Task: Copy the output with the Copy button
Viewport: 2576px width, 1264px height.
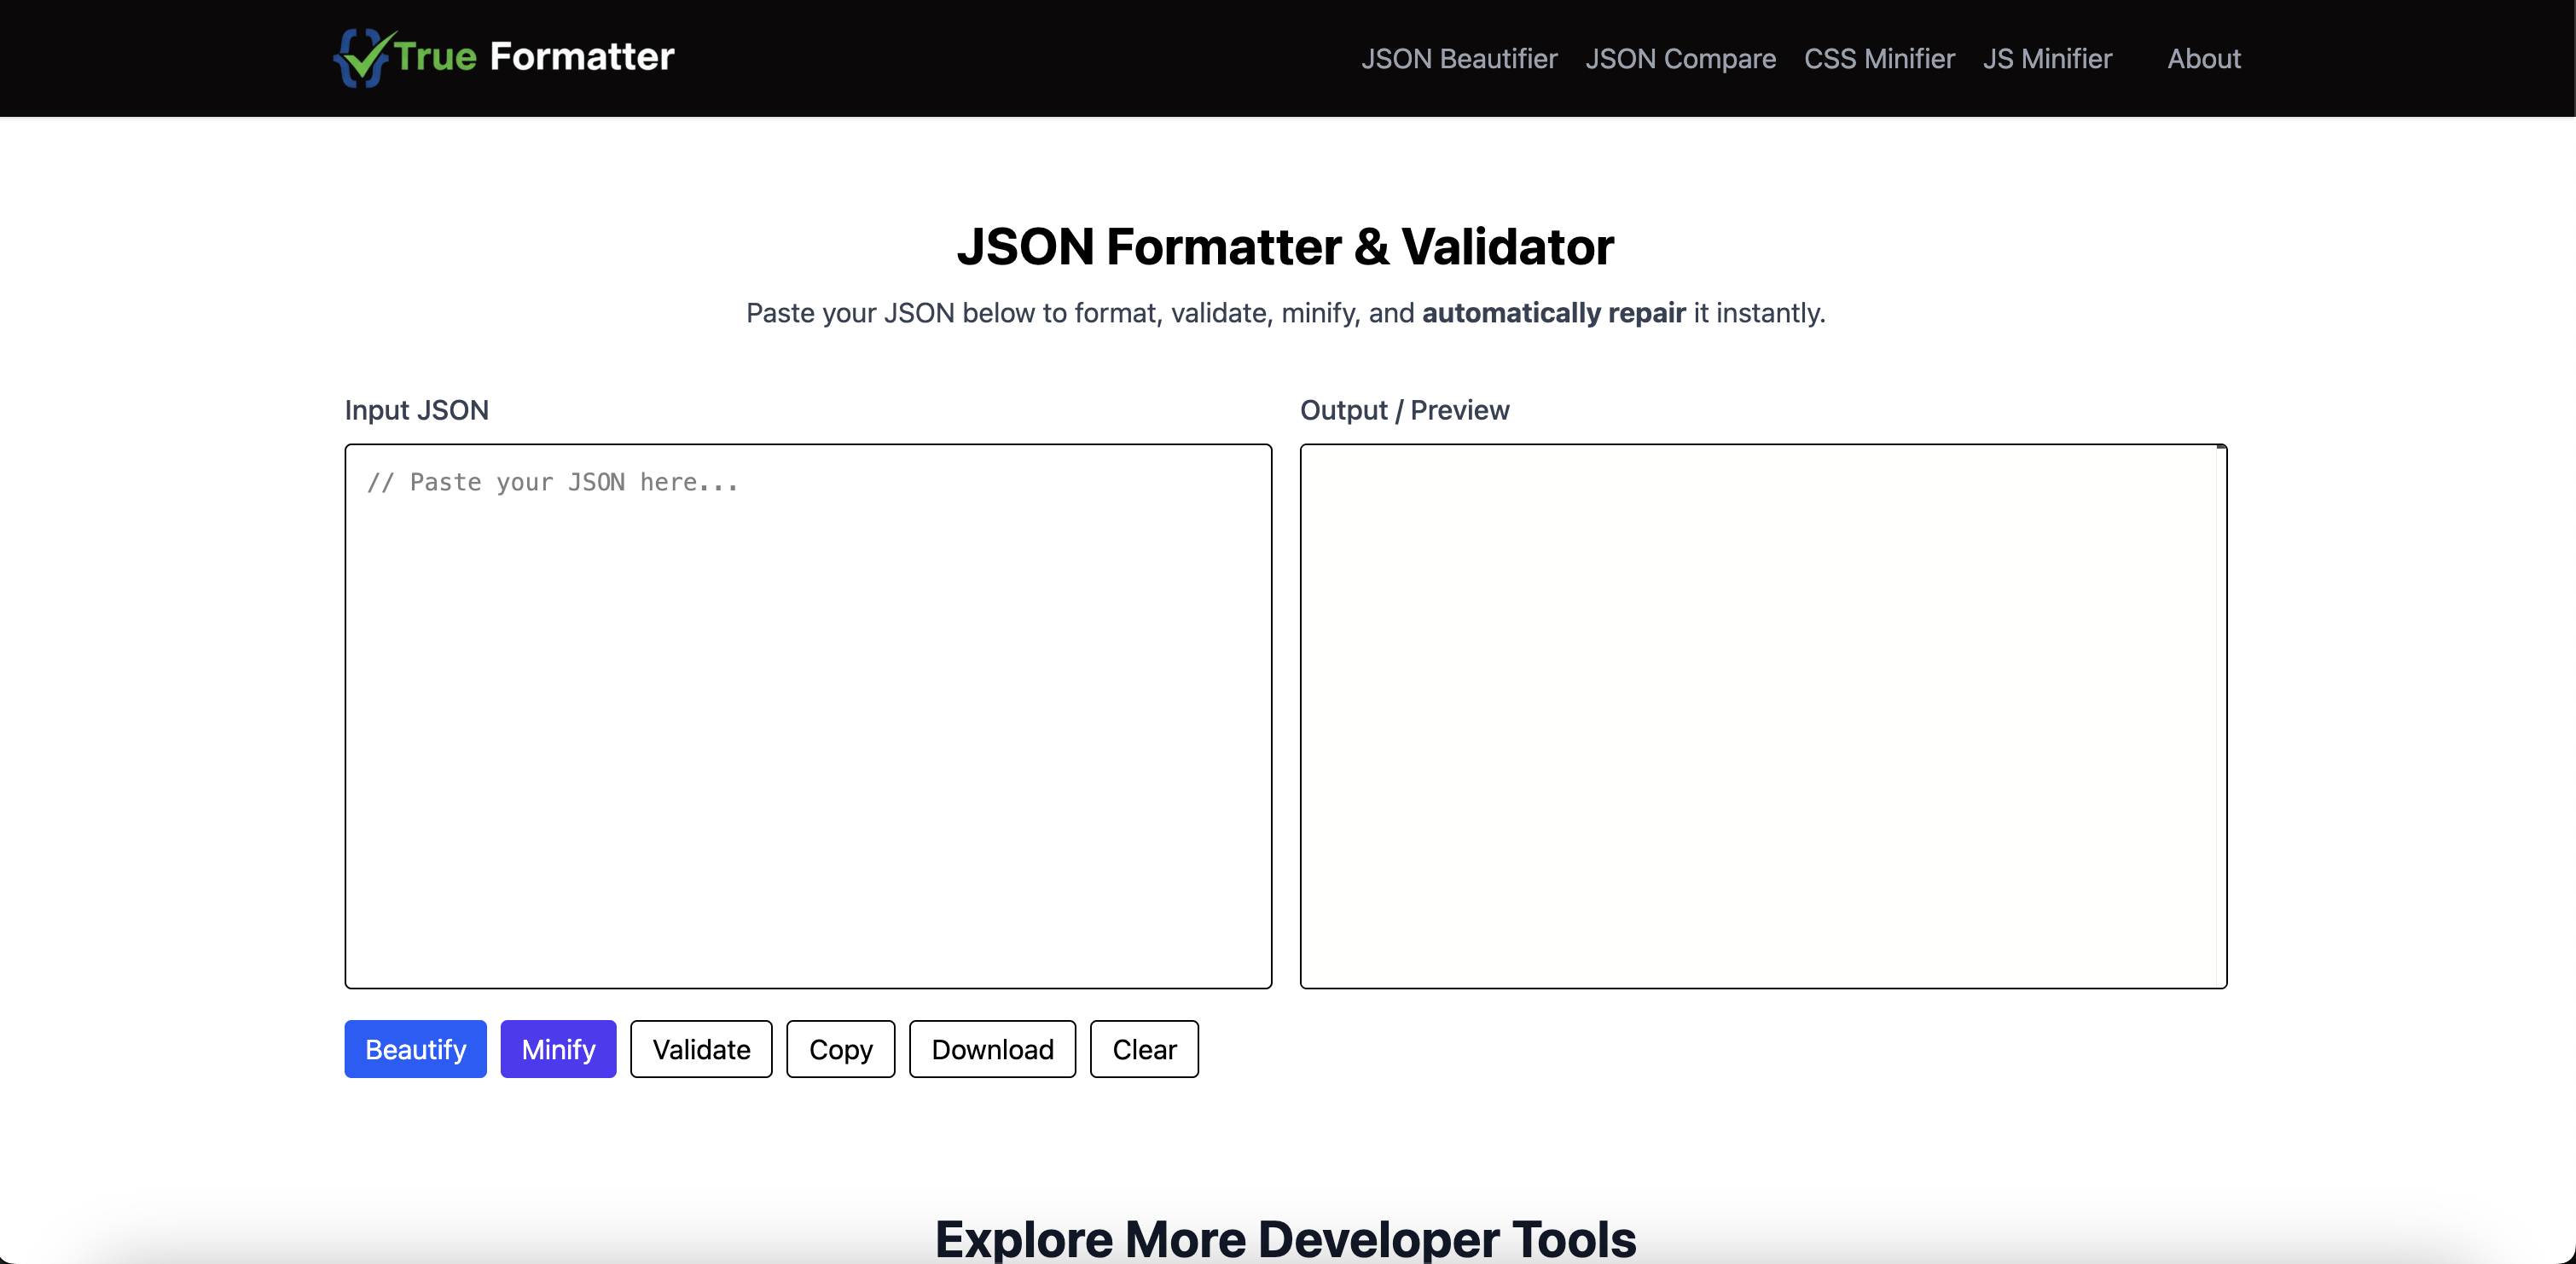Action: coord(840,1049)
